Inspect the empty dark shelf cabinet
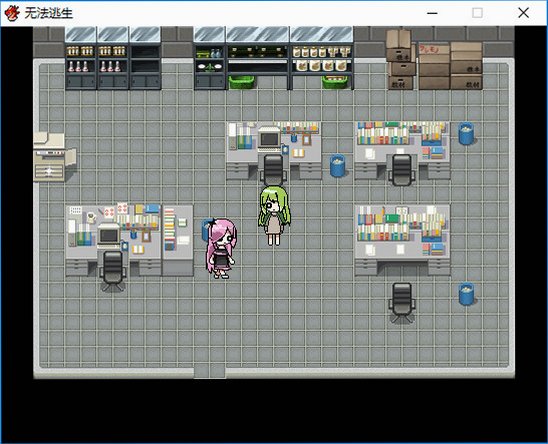Image resolution: width=548 pixels, height=444 pixels. pyautogui.click(x=145, y=58)
